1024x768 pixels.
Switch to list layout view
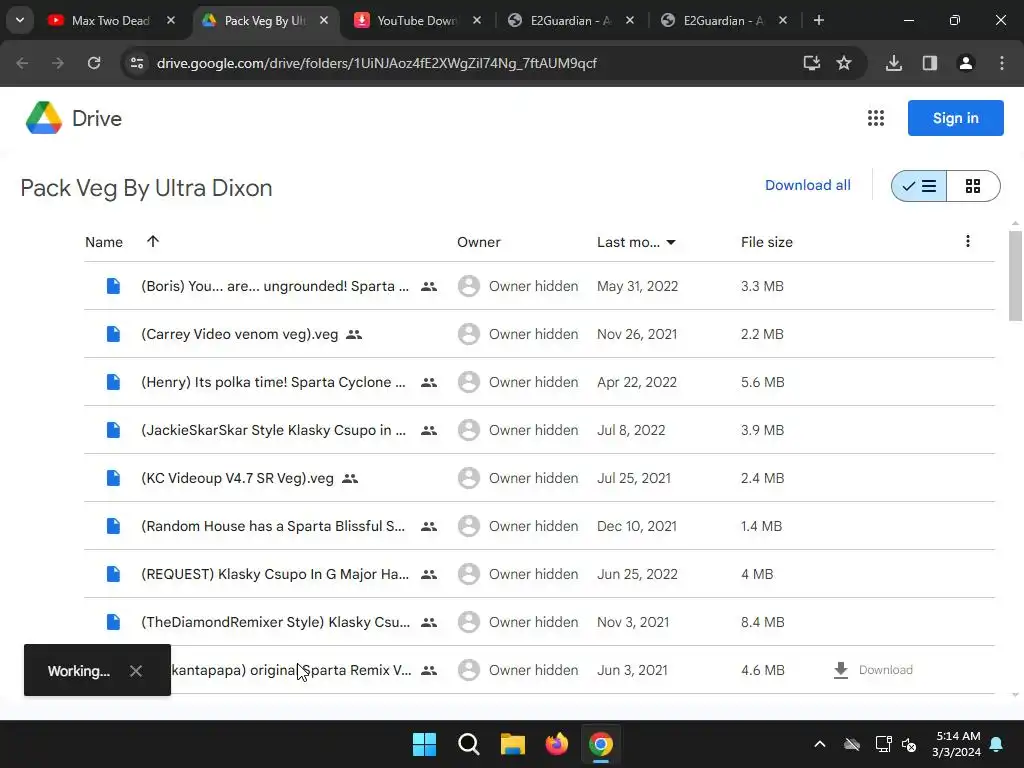[919, 186]
